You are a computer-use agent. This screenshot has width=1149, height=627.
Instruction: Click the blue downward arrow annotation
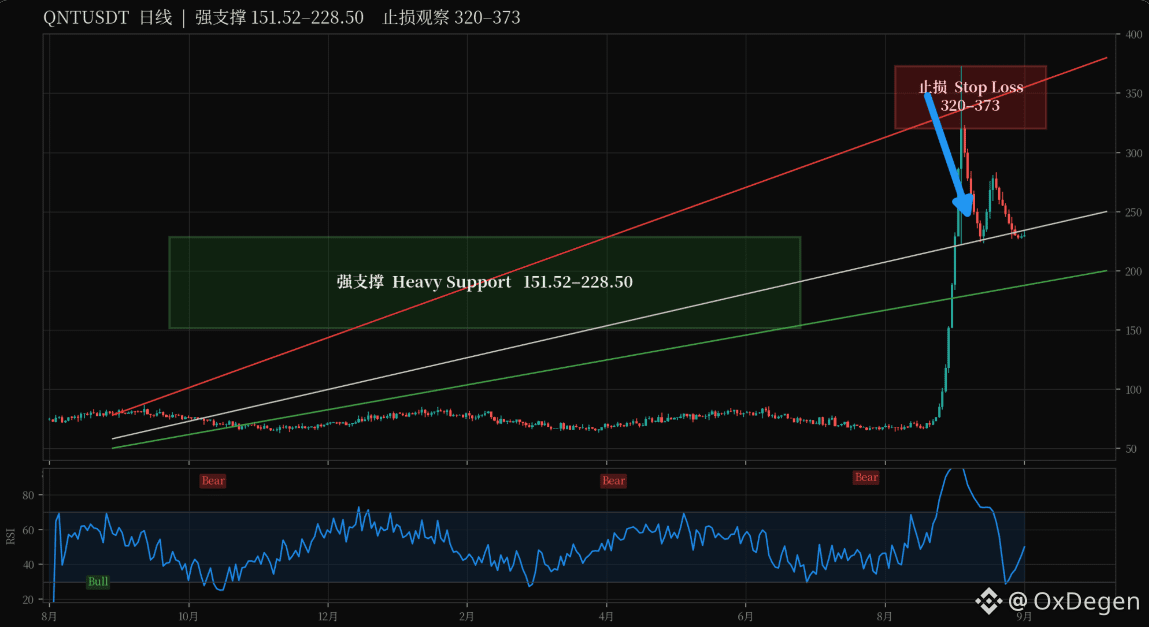click(950, 155)
